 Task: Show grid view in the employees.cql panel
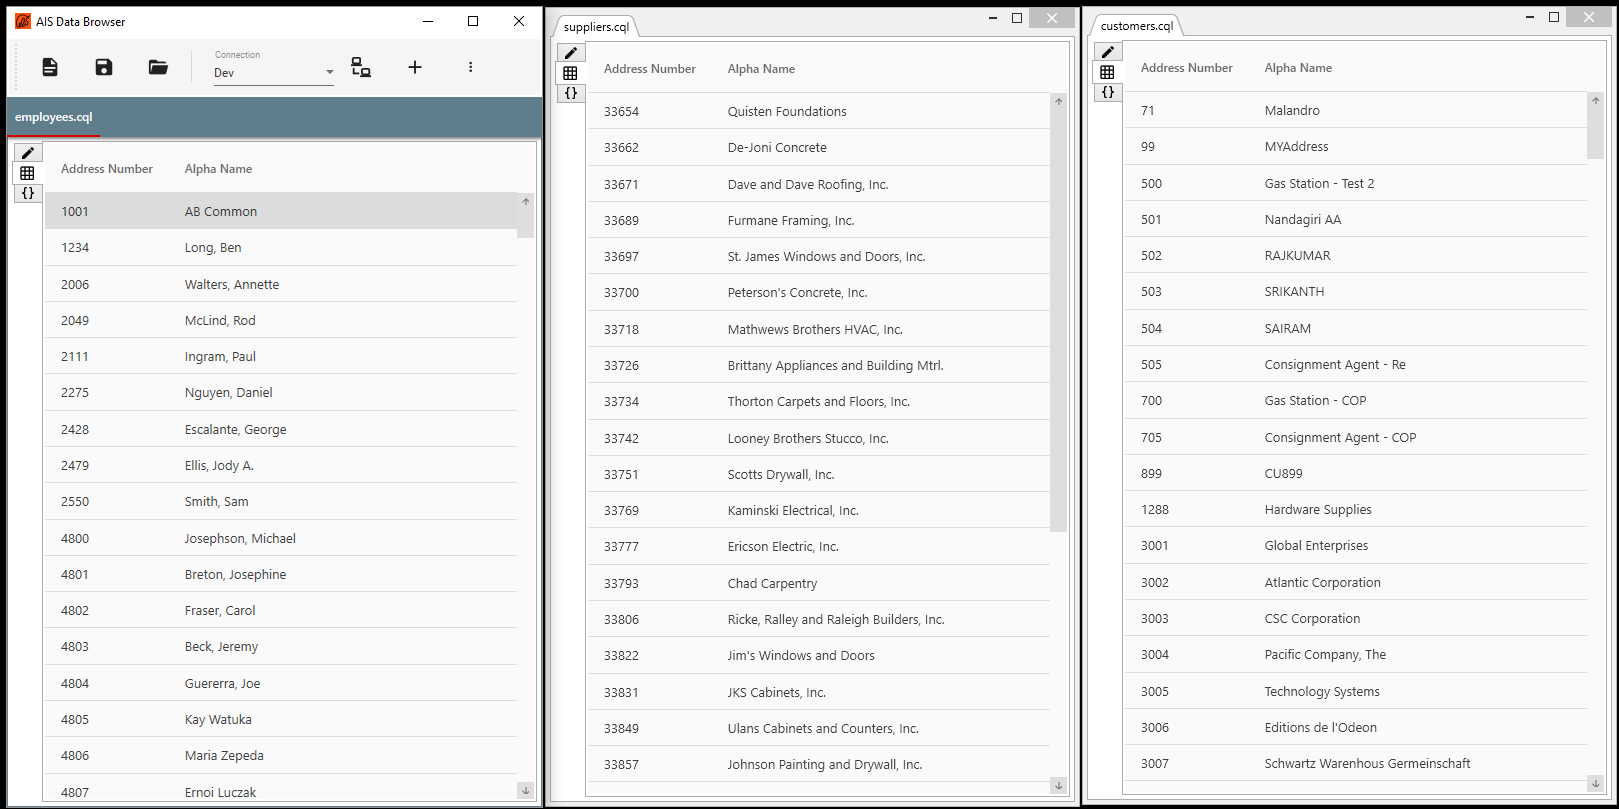pyautogui.click(x=28, y=173)
